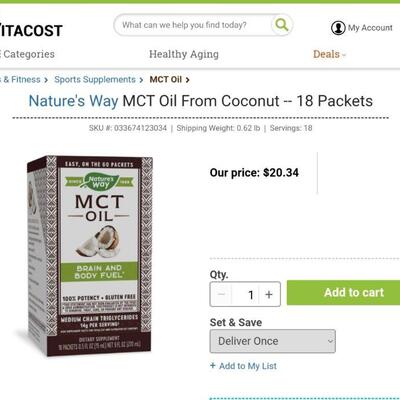The height and width of the screenshot is (400, 400).
Task: Focus the search text field
Action: tap(193, 25)
